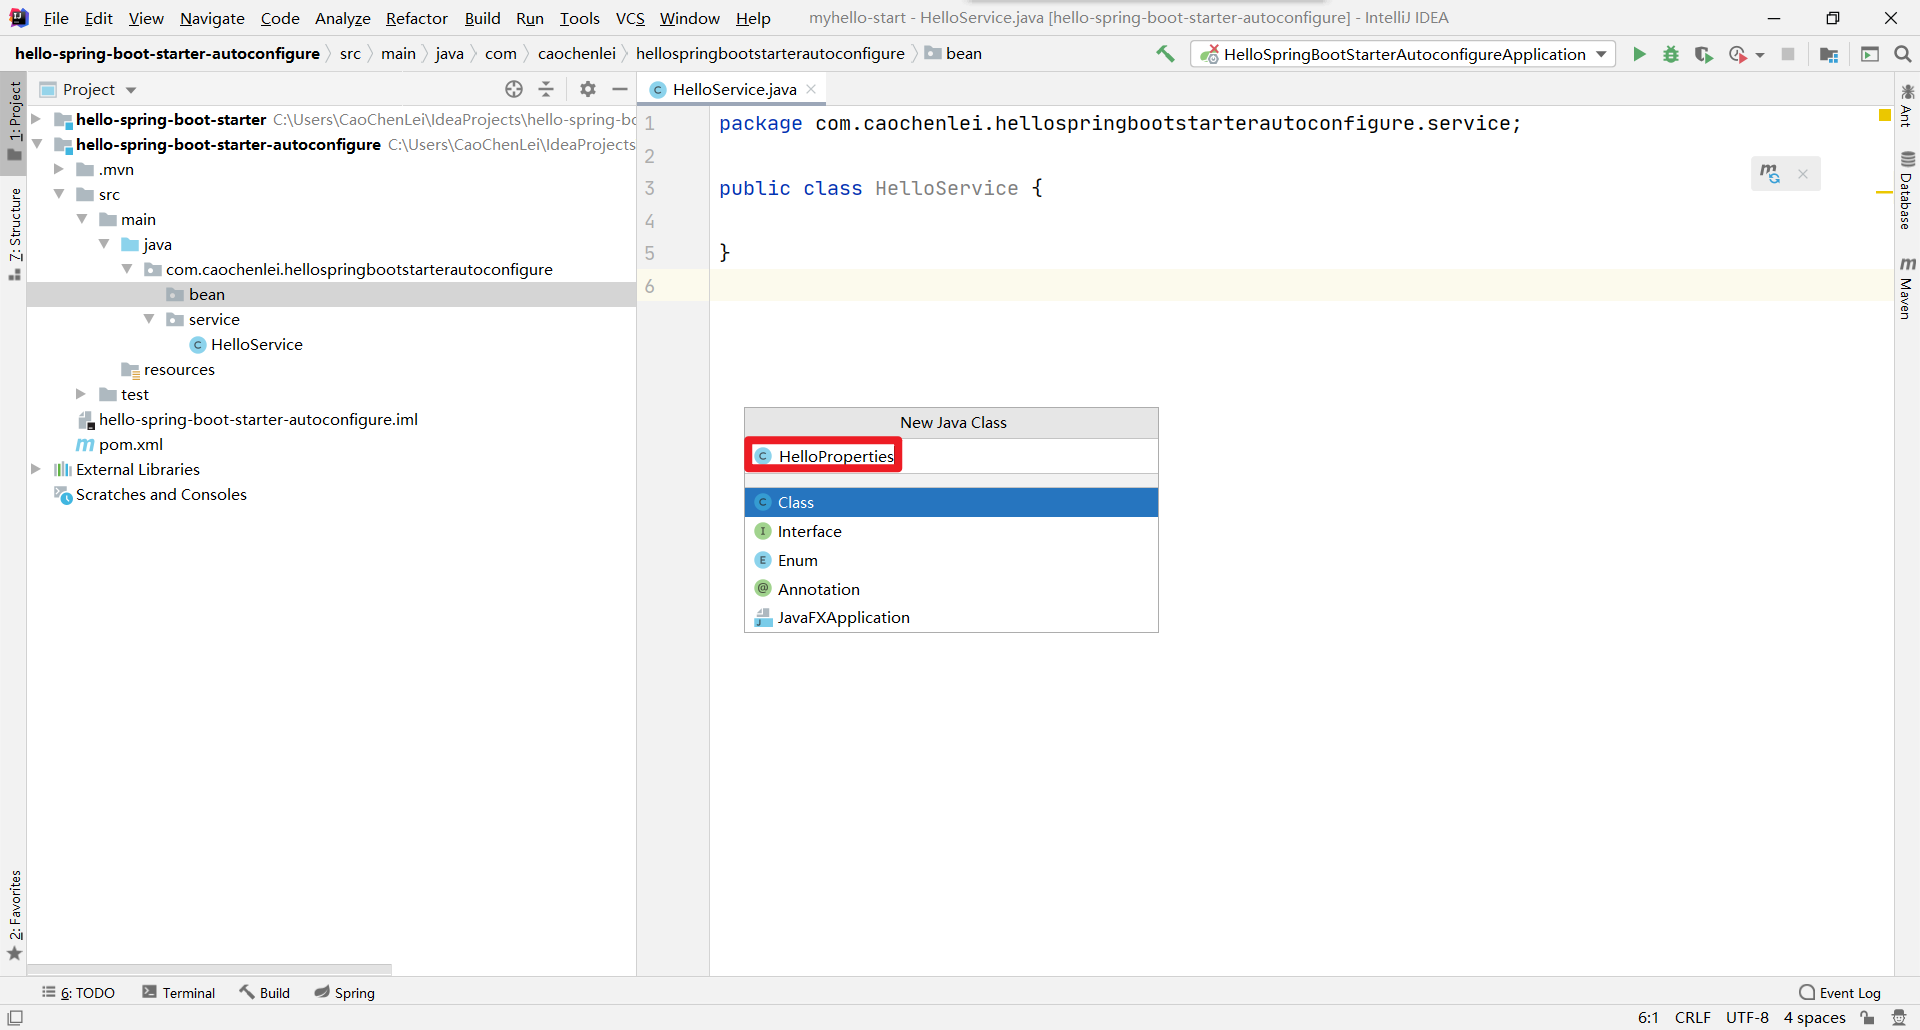Open the Favorites tool window

(x=15, y=915)
